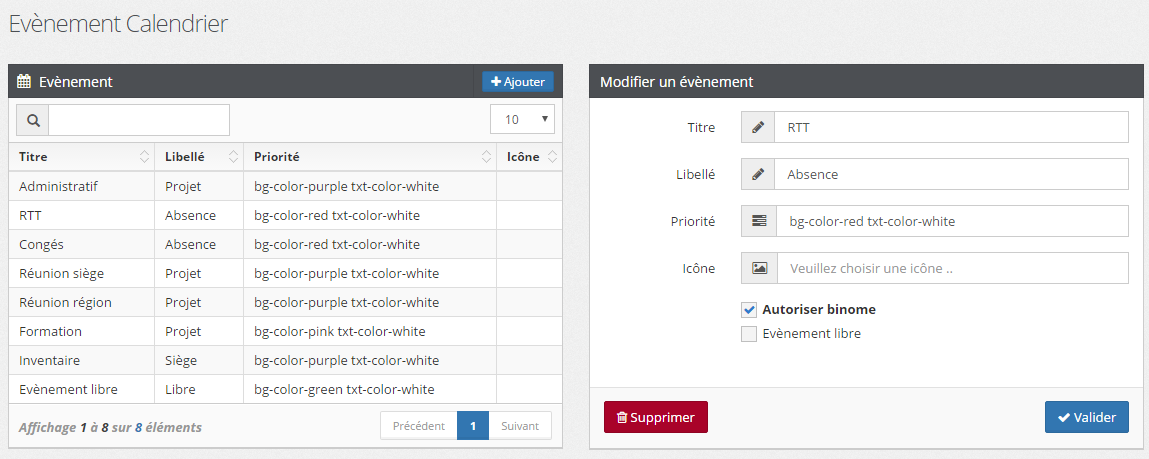Viewport: 1149px width, 459px height.
Task: Click the search magnifier icon
Action: [33, 120]
